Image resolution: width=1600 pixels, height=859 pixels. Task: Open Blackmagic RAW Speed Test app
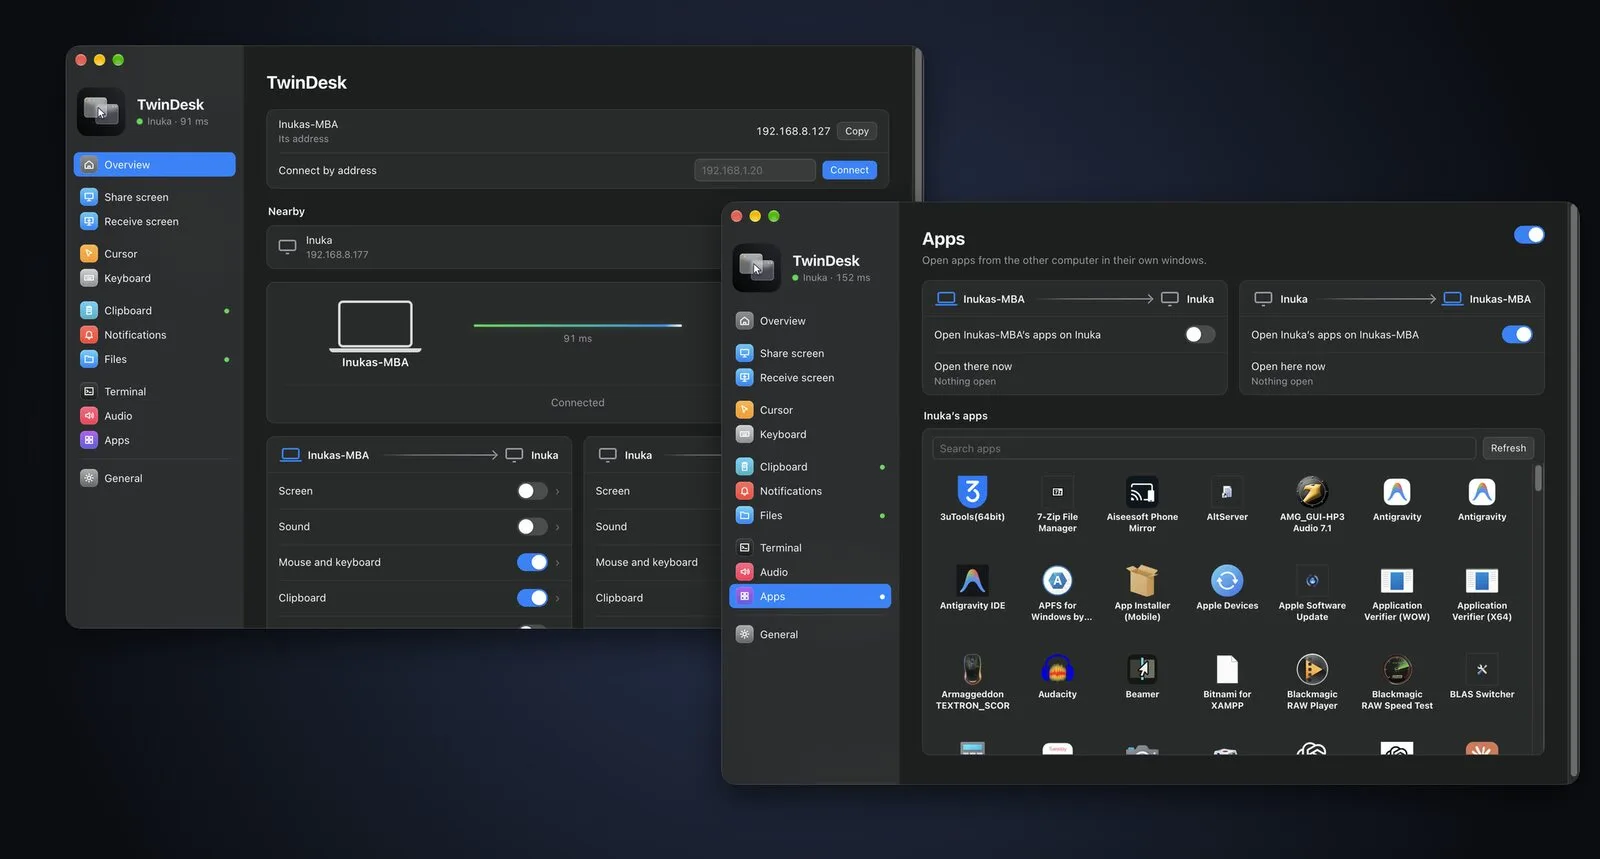[x=1397, y=669]
